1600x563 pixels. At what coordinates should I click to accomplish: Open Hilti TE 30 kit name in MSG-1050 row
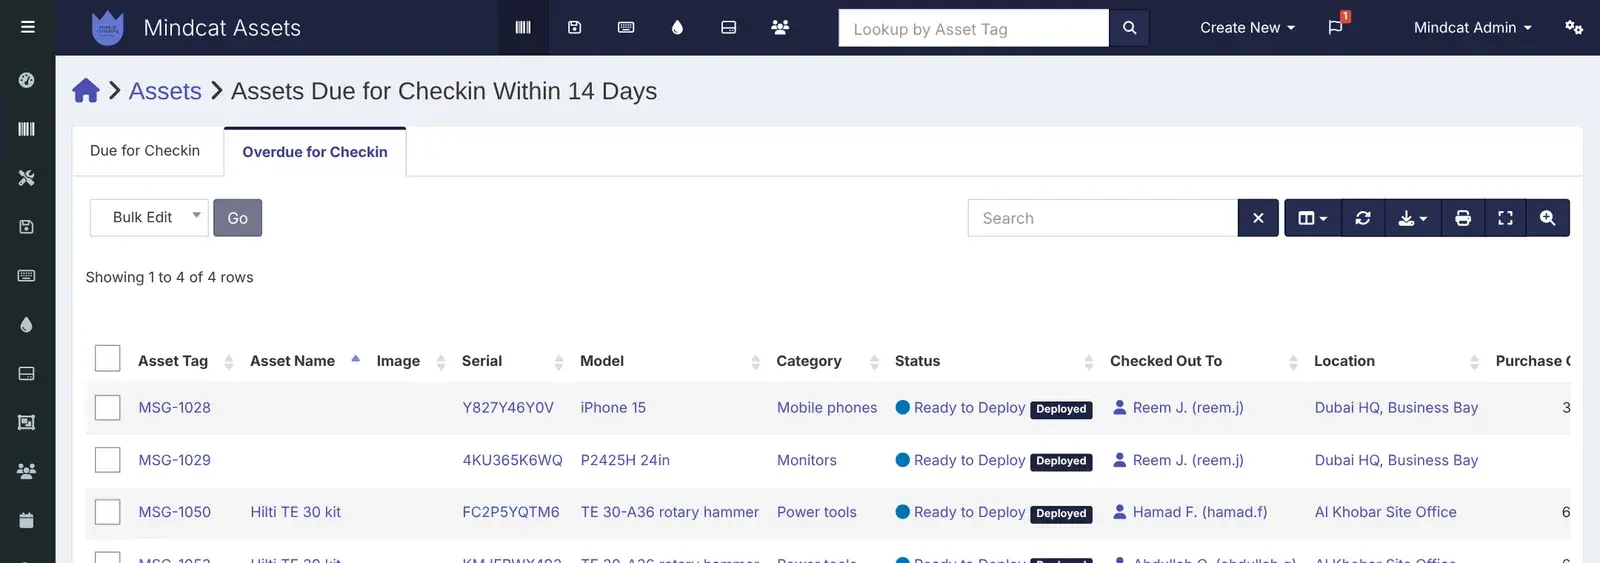pyautogui.click(x=295, y=512)
